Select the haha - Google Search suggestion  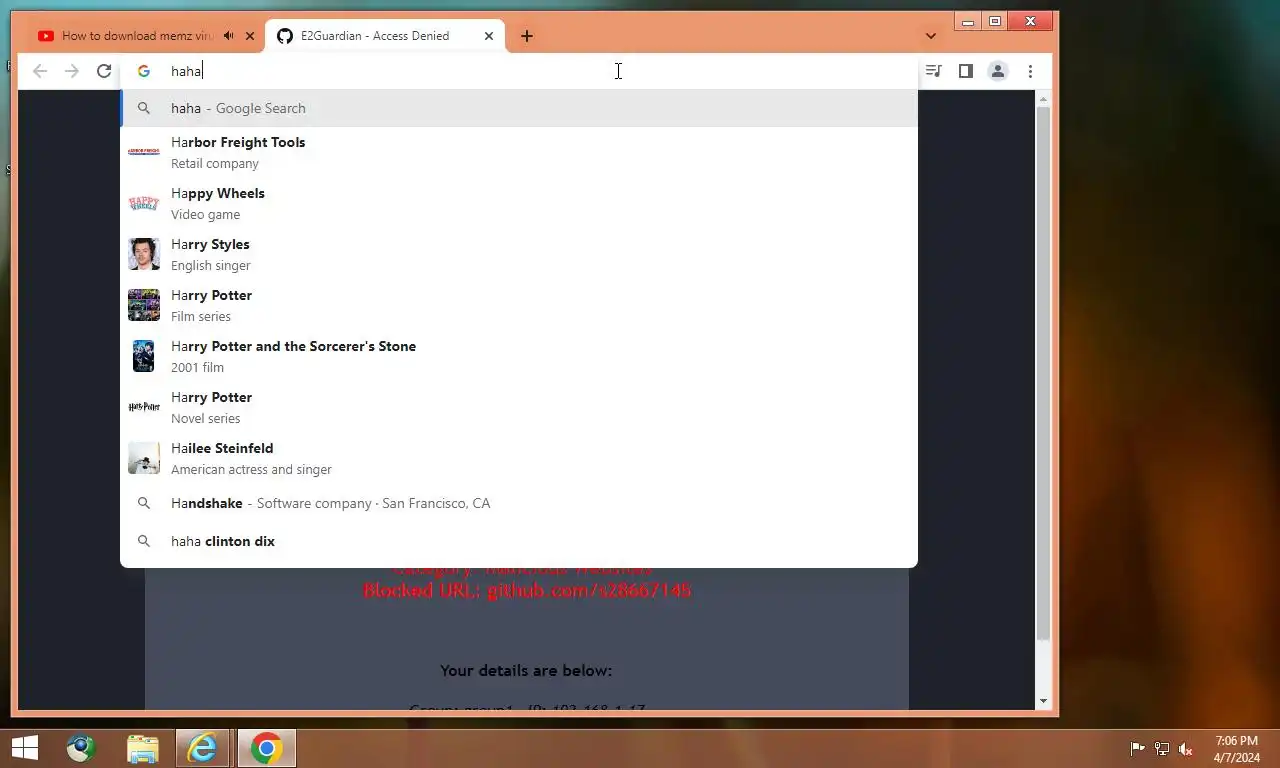[518, 108]
